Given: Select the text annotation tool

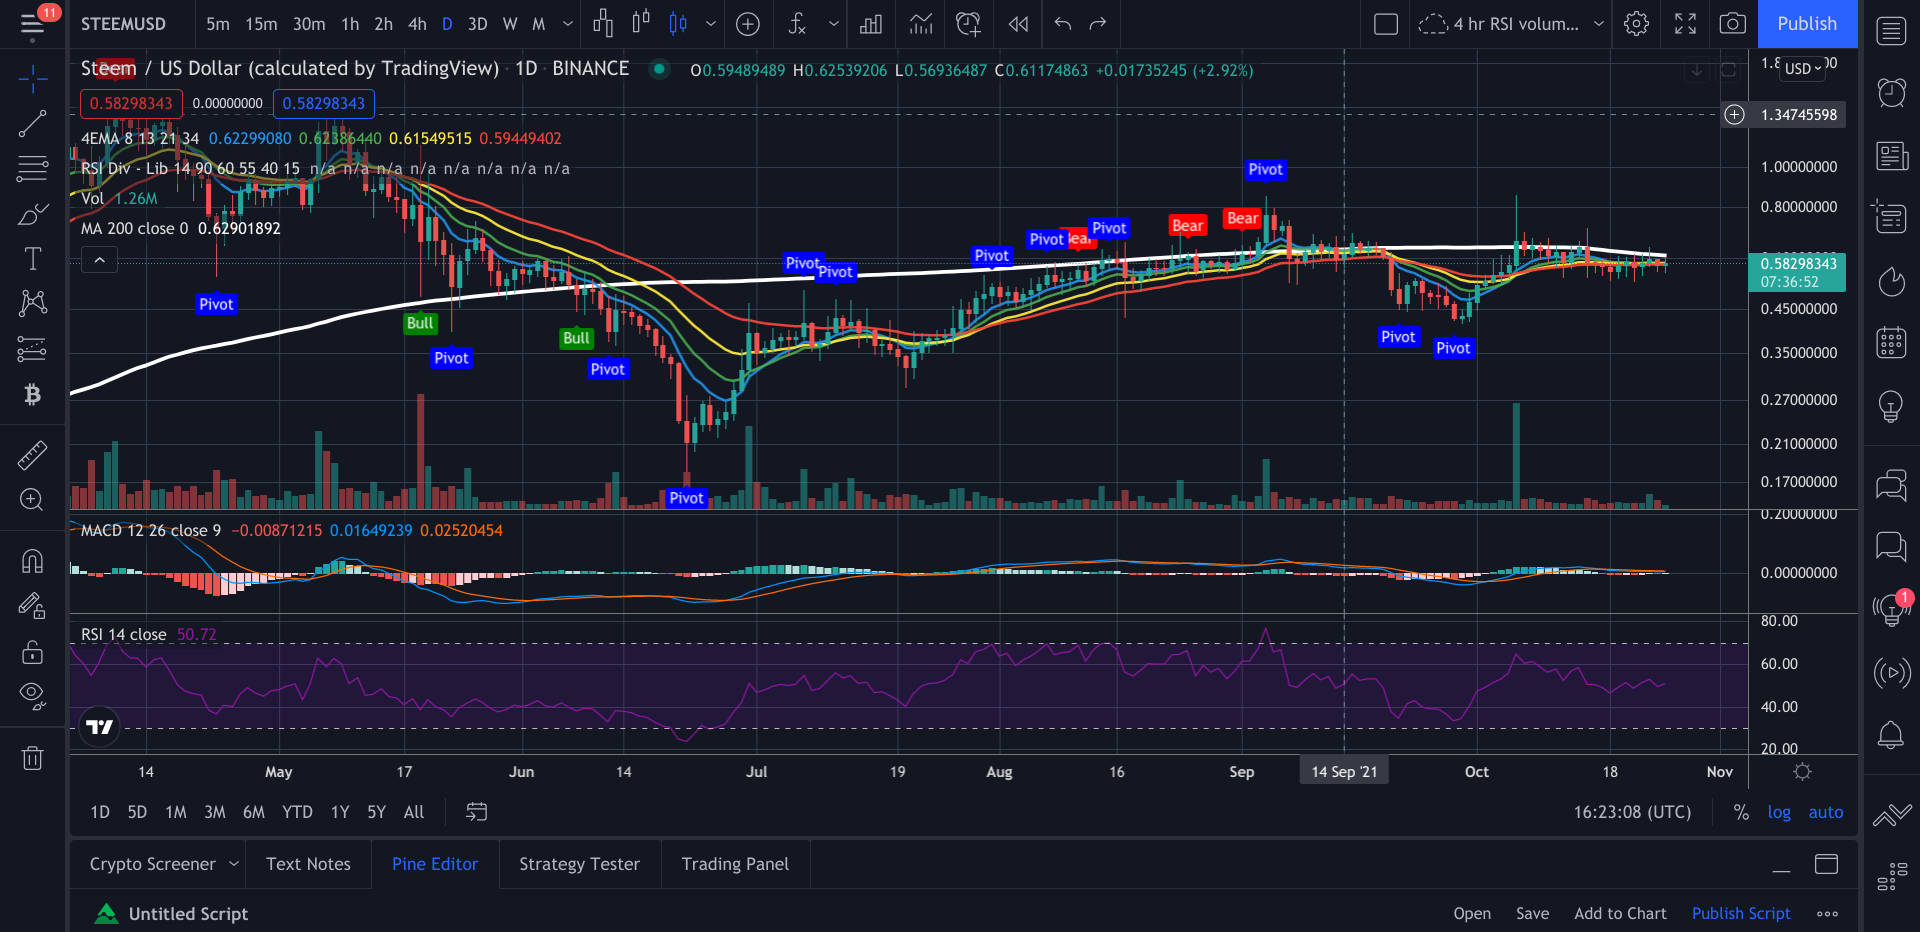Looking at the screenshot, I should (32, 259).
